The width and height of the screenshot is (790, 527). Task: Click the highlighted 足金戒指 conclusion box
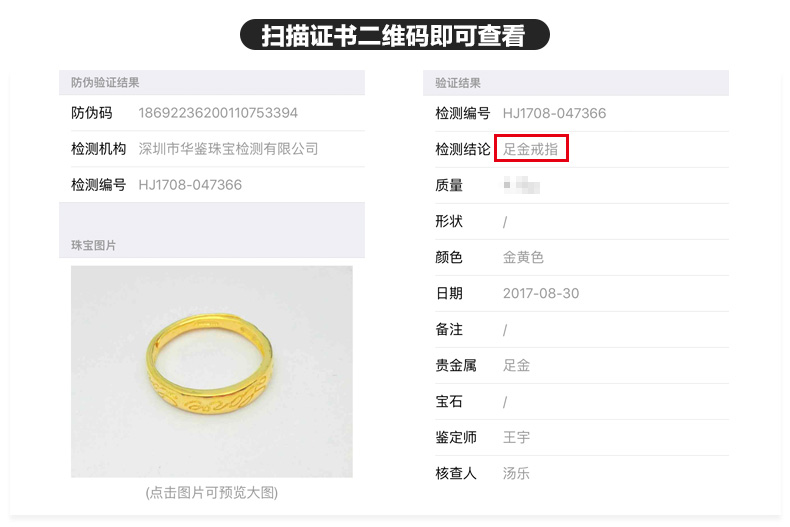click(x=532, y=148)
